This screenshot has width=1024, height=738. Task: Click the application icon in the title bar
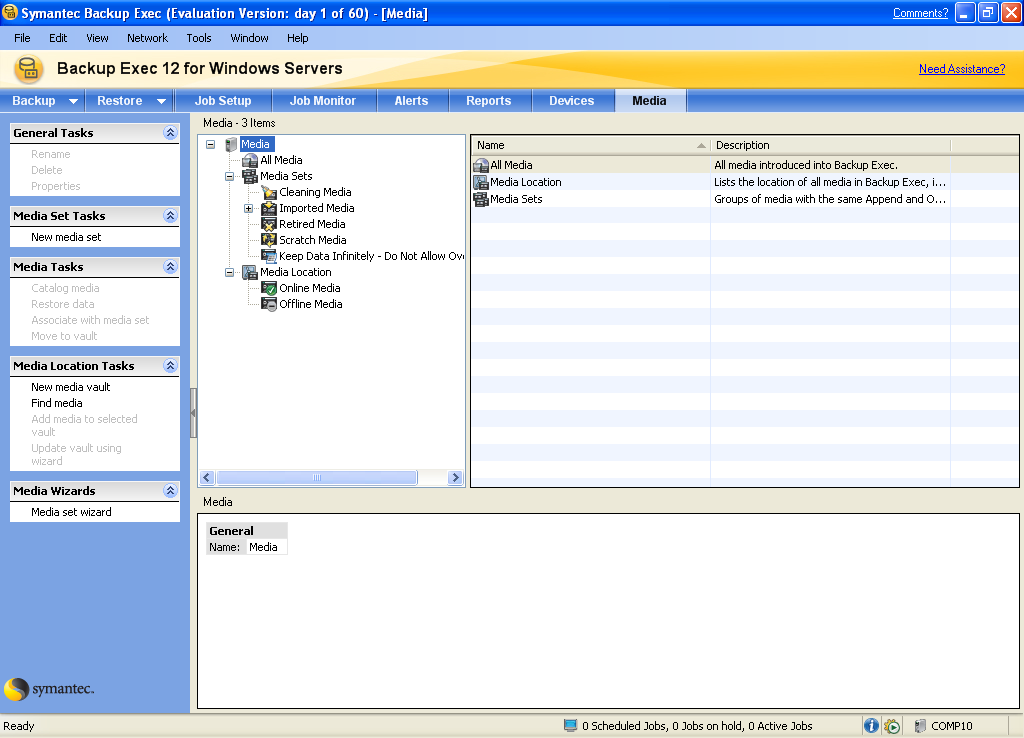[x=10, y=12]
